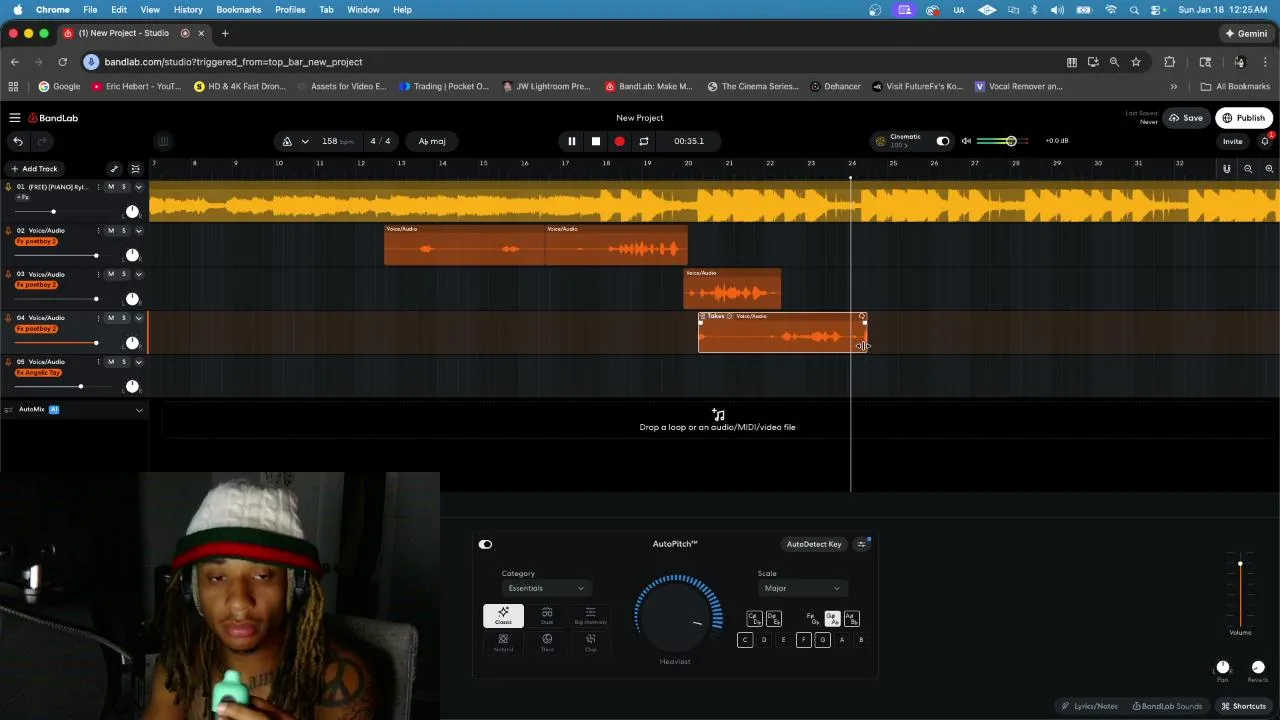Mute track 01 piano
This screenshot has width=1280, height=720.
(111, 187)
